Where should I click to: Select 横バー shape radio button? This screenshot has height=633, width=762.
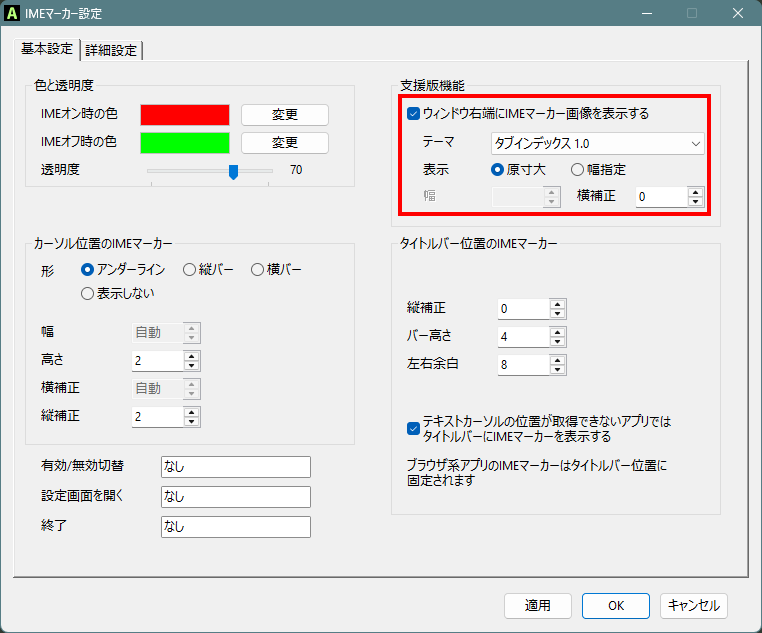257,270
